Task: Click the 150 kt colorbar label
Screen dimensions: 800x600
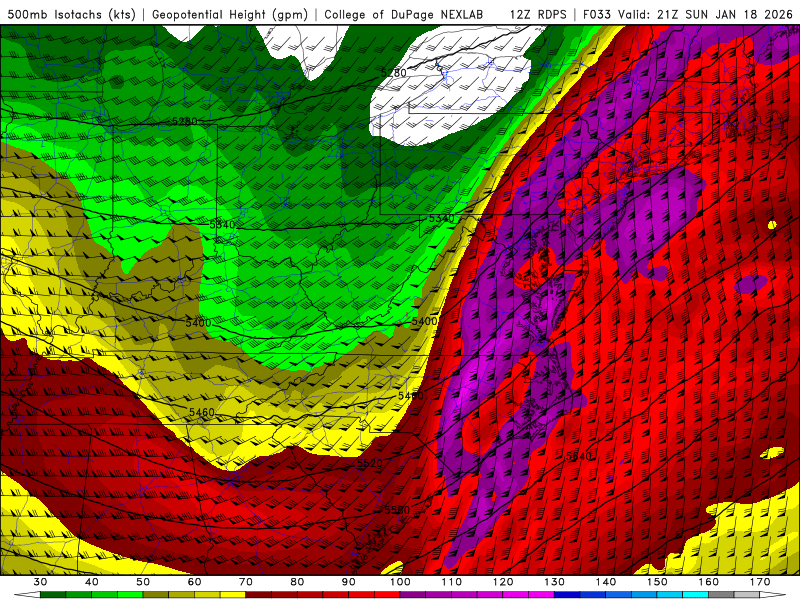Action: click(657, 582)
